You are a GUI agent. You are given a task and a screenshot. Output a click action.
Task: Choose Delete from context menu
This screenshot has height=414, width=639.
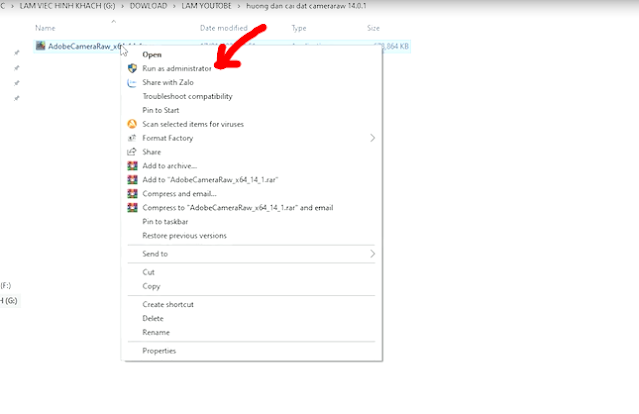pyautogui.click(x=153, y=318)
